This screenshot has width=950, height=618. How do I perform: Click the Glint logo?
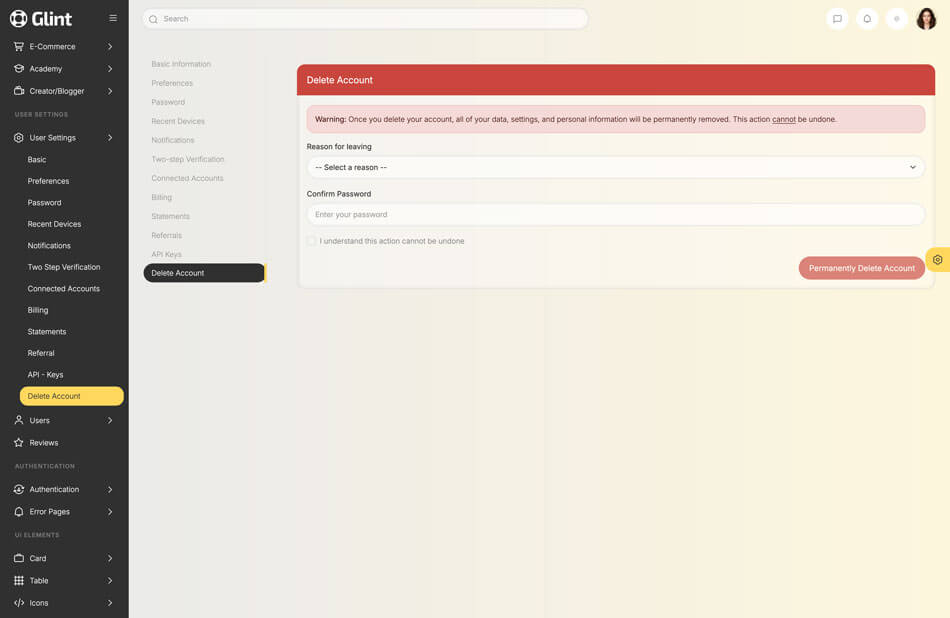coord(41,18)
